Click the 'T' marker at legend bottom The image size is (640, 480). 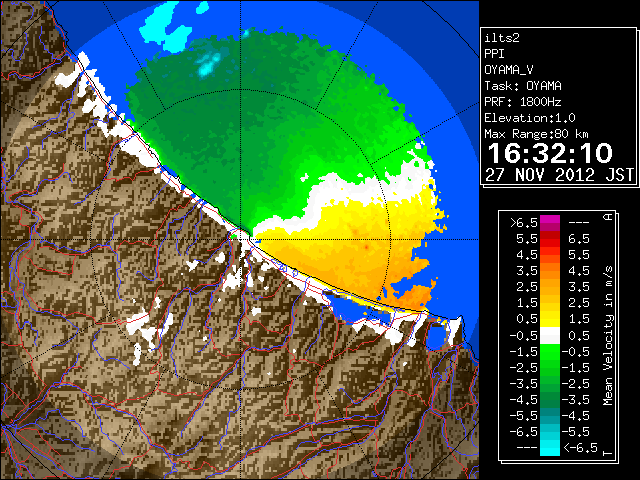pyautogui.click(x=608, y=453)
